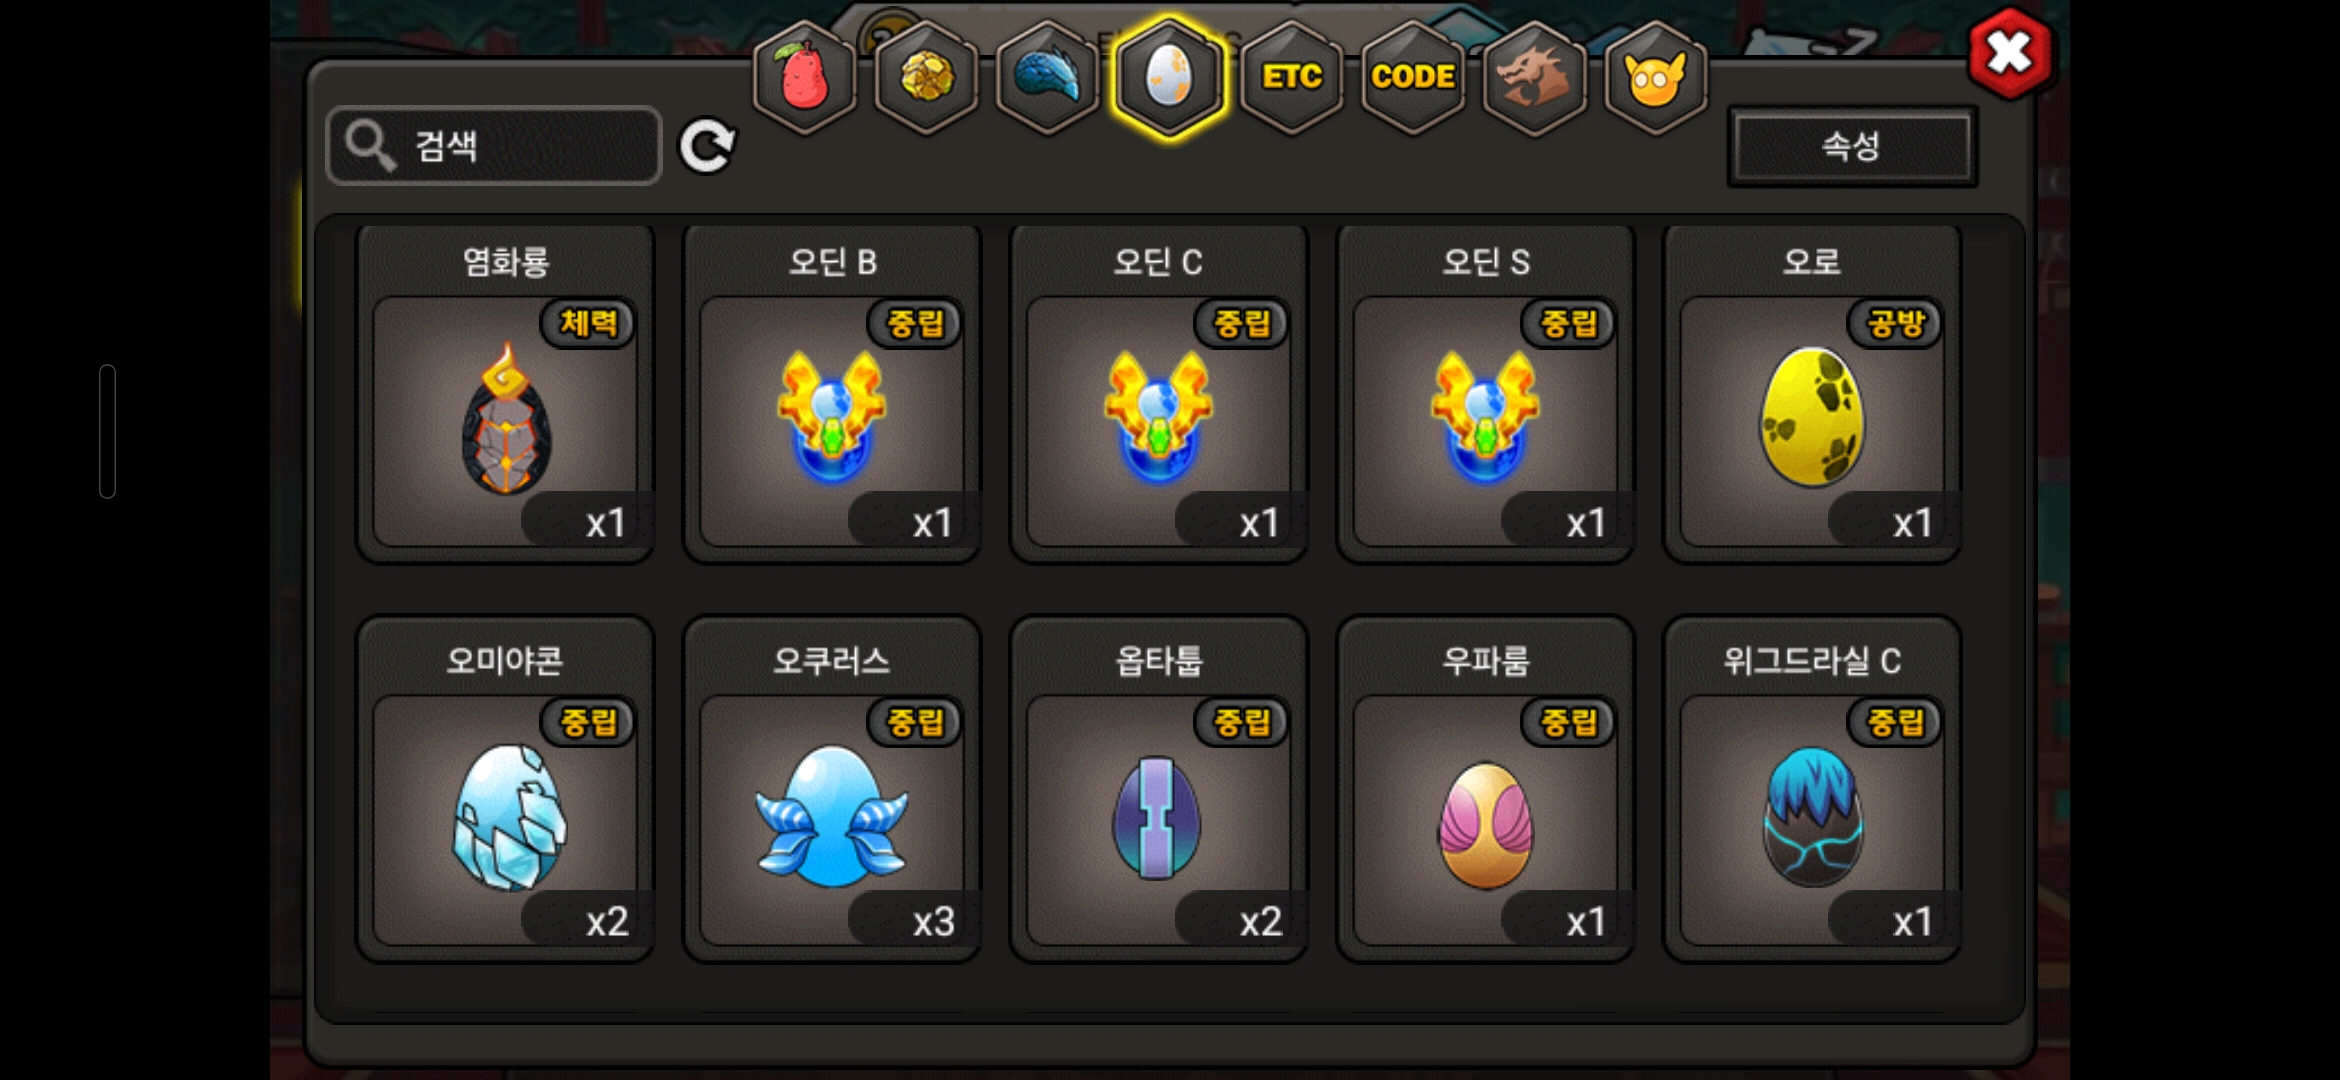The height and width of the screenshot is (1080, 2340).
Task: Open the brown dragon head tab
Action: point(1535,78)
